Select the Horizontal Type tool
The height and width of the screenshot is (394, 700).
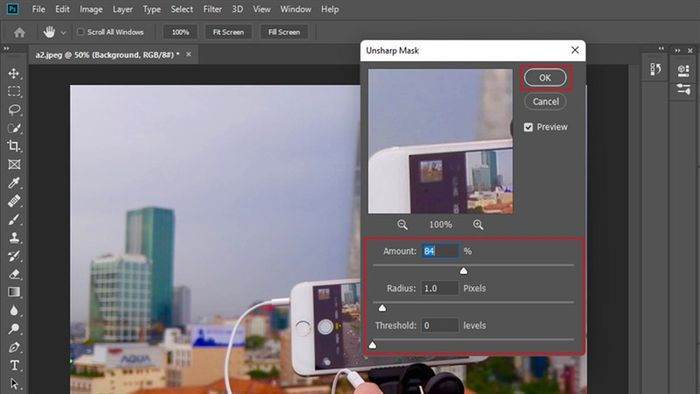[14, 365]
